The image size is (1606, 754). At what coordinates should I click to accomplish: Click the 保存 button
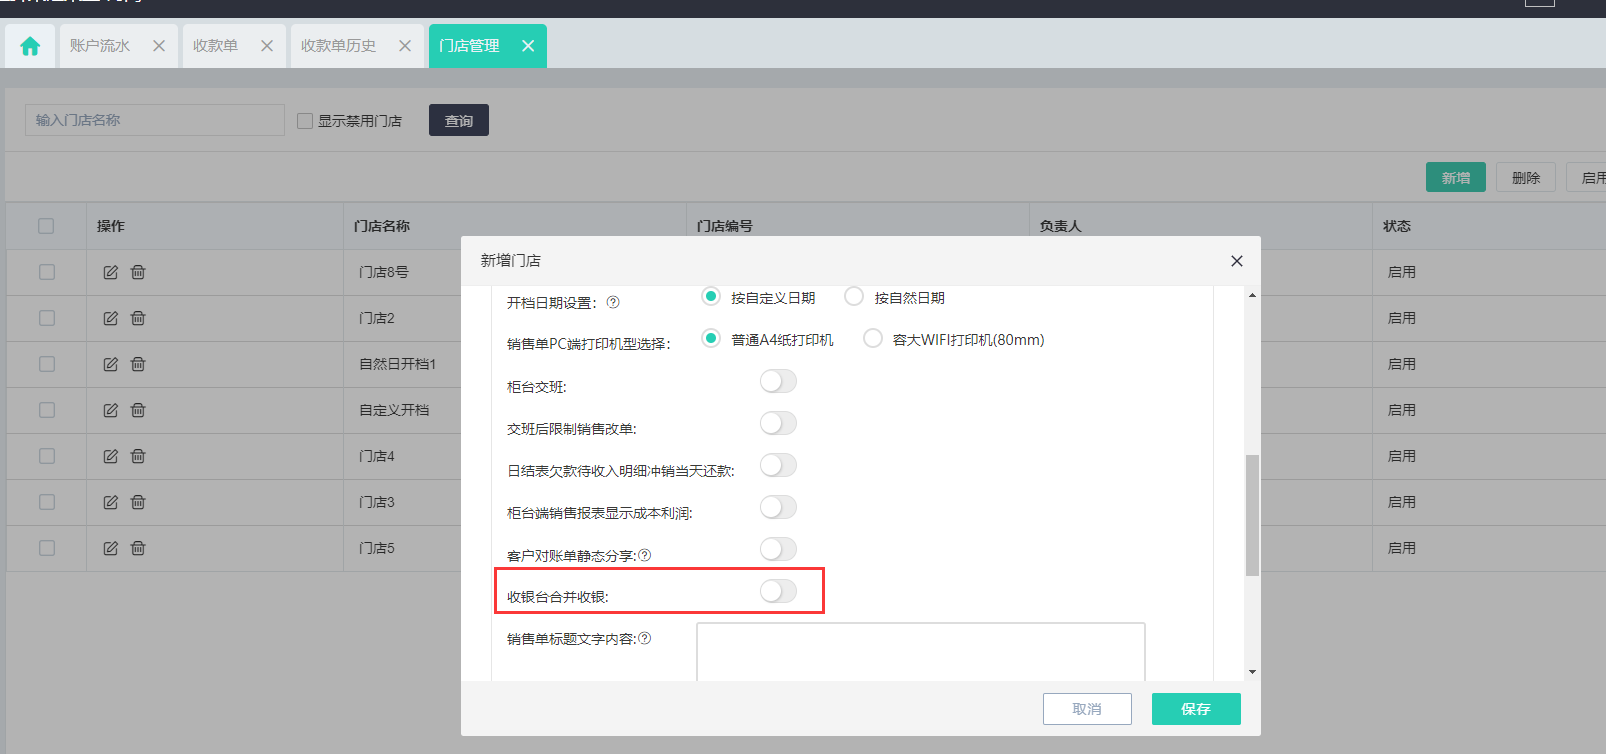[x=1195, y=709]
